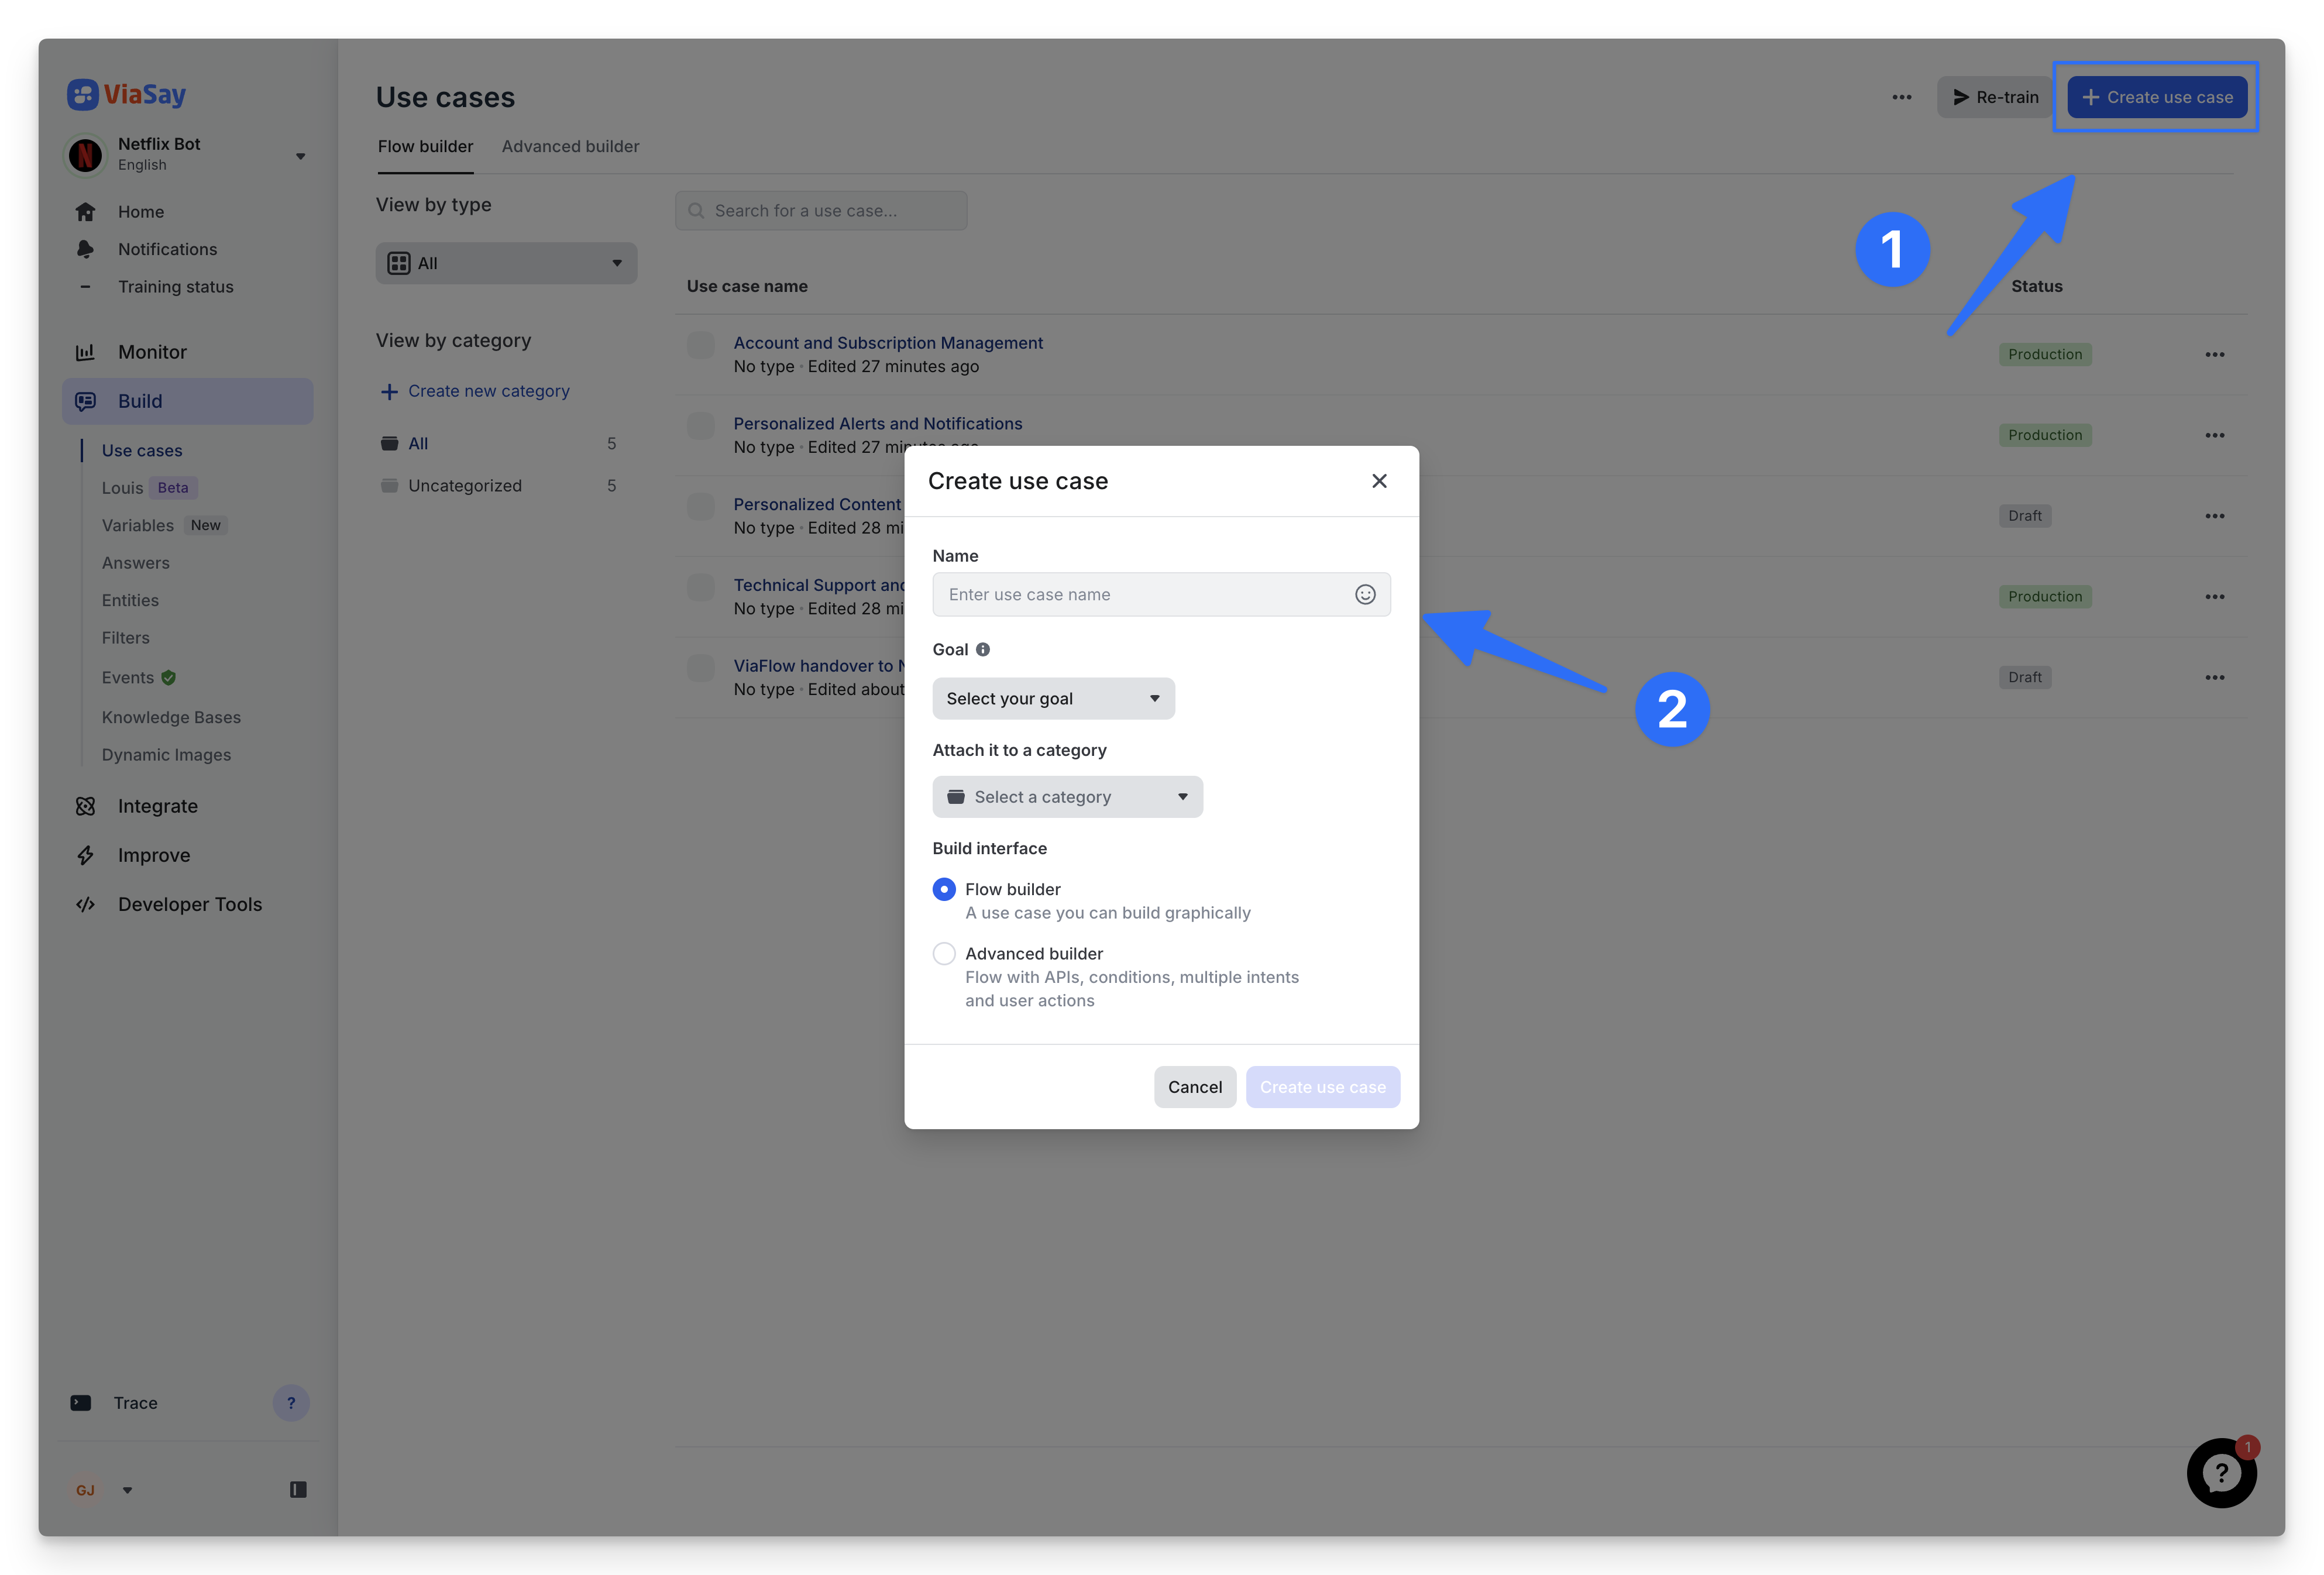Image resolution: width=2324 pixels, height=1575 pixels.
Task: Select the Flow builder radio option
Action: coord(943,889)
